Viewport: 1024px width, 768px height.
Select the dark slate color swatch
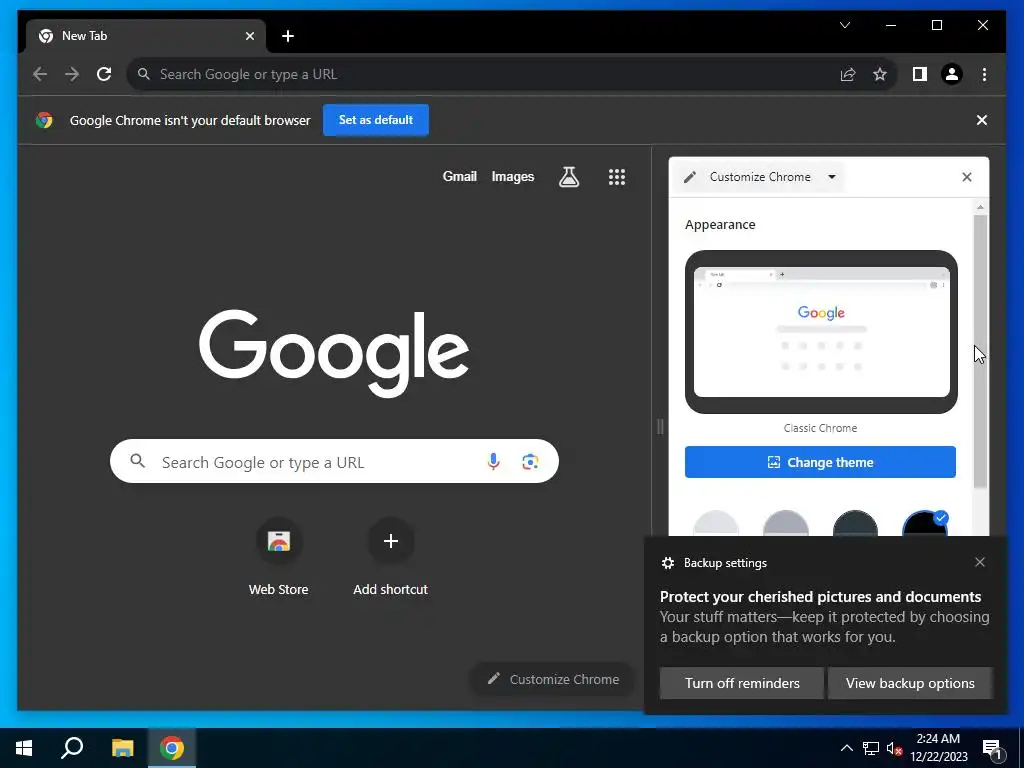[856, 523]
